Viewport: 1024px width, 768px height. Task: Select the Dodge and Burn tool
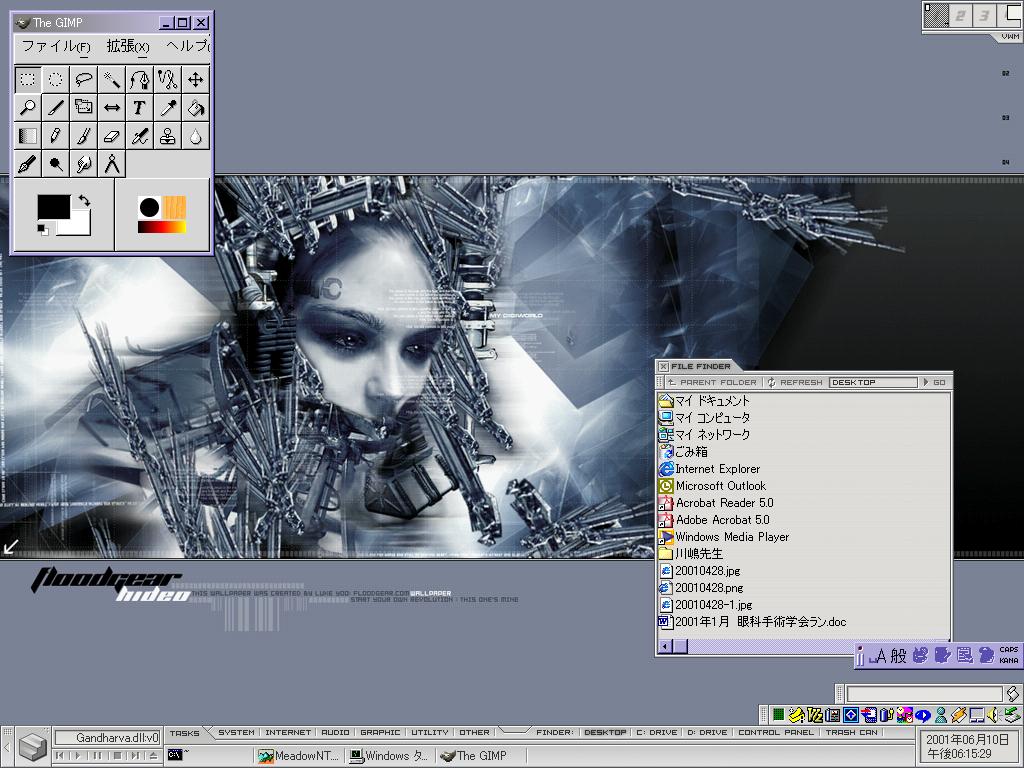(56, 164)
